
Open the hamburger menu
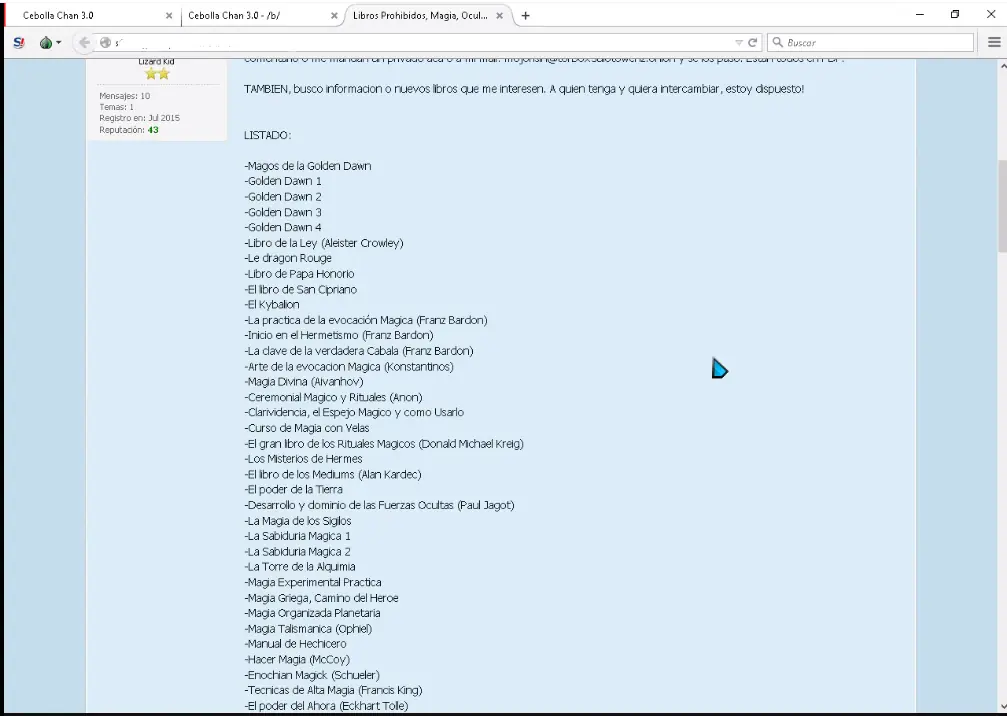click(994, 42)
